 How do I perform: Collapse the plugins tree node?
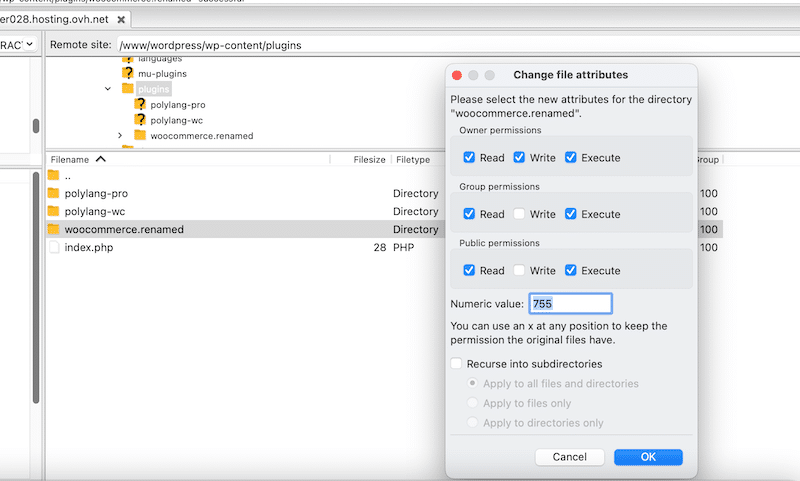[108, 89]
